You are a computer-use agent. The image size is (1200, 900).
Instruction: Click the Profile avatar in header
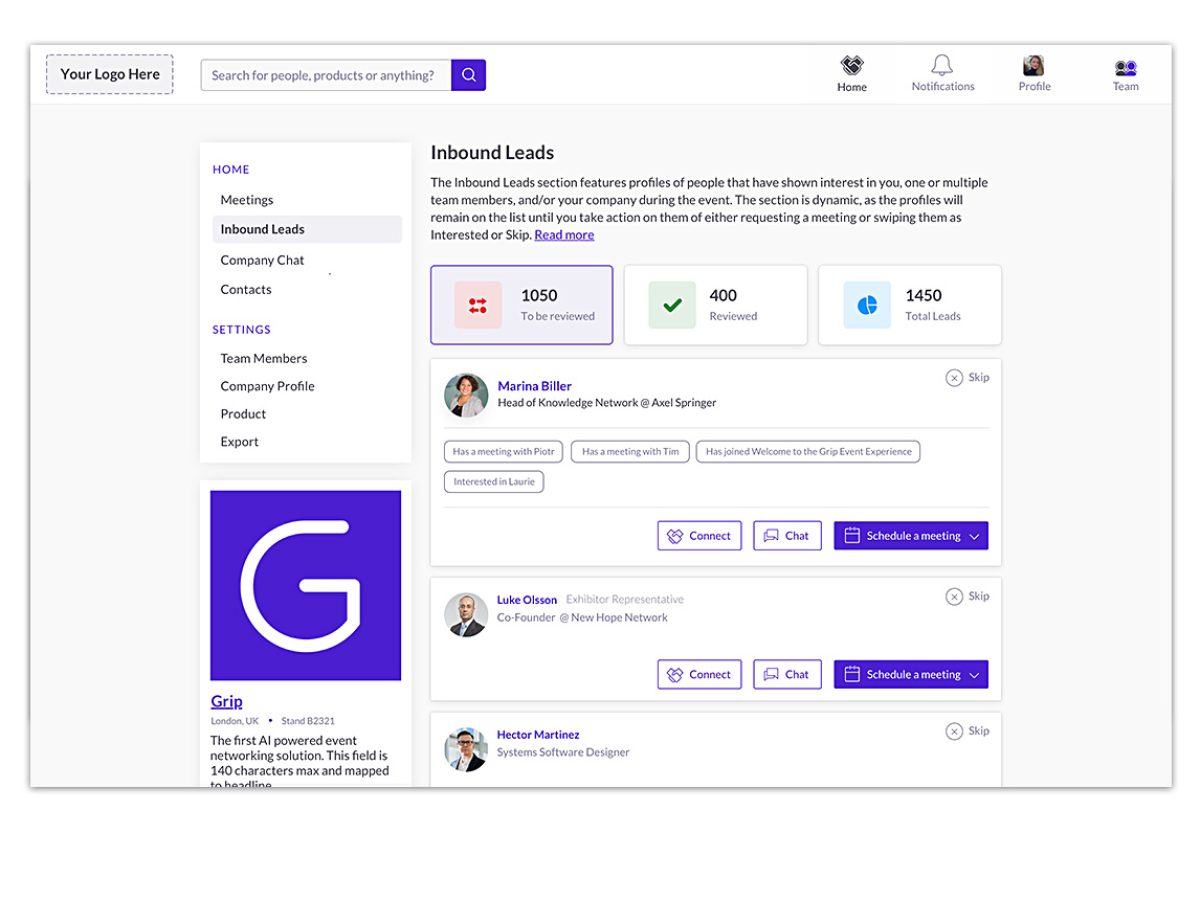point(1033,66)
